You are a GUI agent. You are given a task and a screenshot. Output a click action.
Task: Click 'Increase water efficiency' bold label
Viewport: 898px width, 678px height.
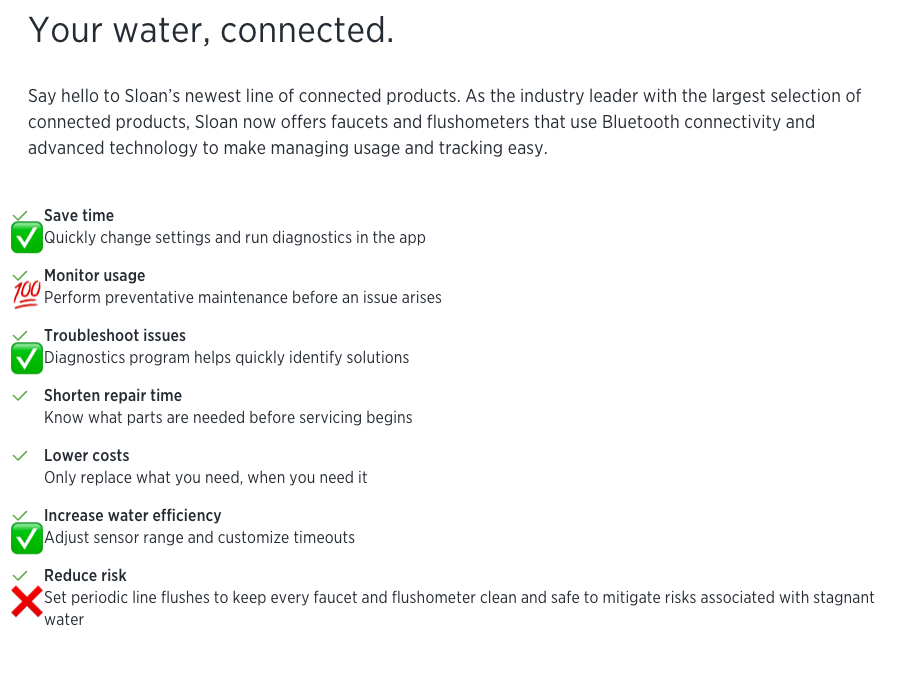tap(133, 516)
